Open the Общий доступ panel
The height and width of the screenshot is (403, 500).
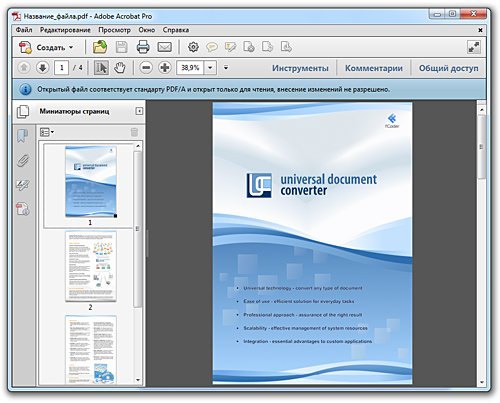[x=448, y=68]
